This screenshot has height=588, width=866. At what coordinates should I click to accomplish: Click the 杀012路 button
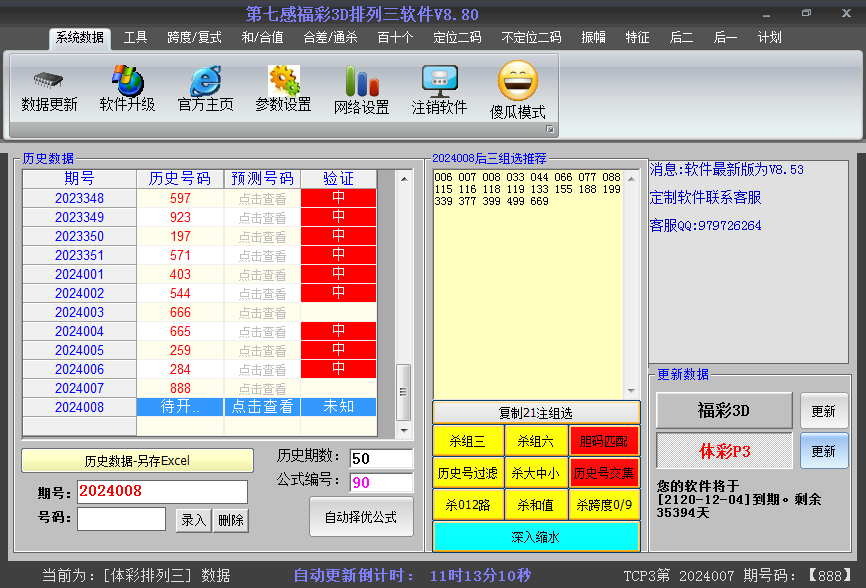[x=468, y=505]
